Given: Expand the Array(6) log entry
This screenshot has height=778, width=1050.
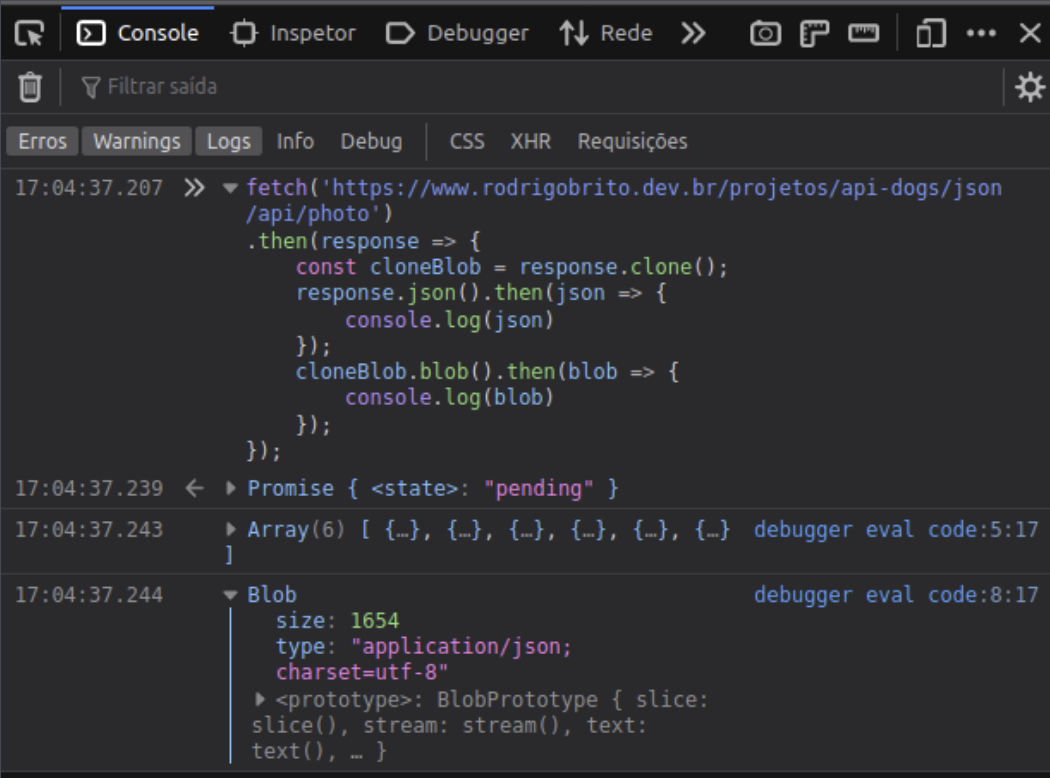Looking at the screenshot, I should pyautogui.click(x=232, y=530).
